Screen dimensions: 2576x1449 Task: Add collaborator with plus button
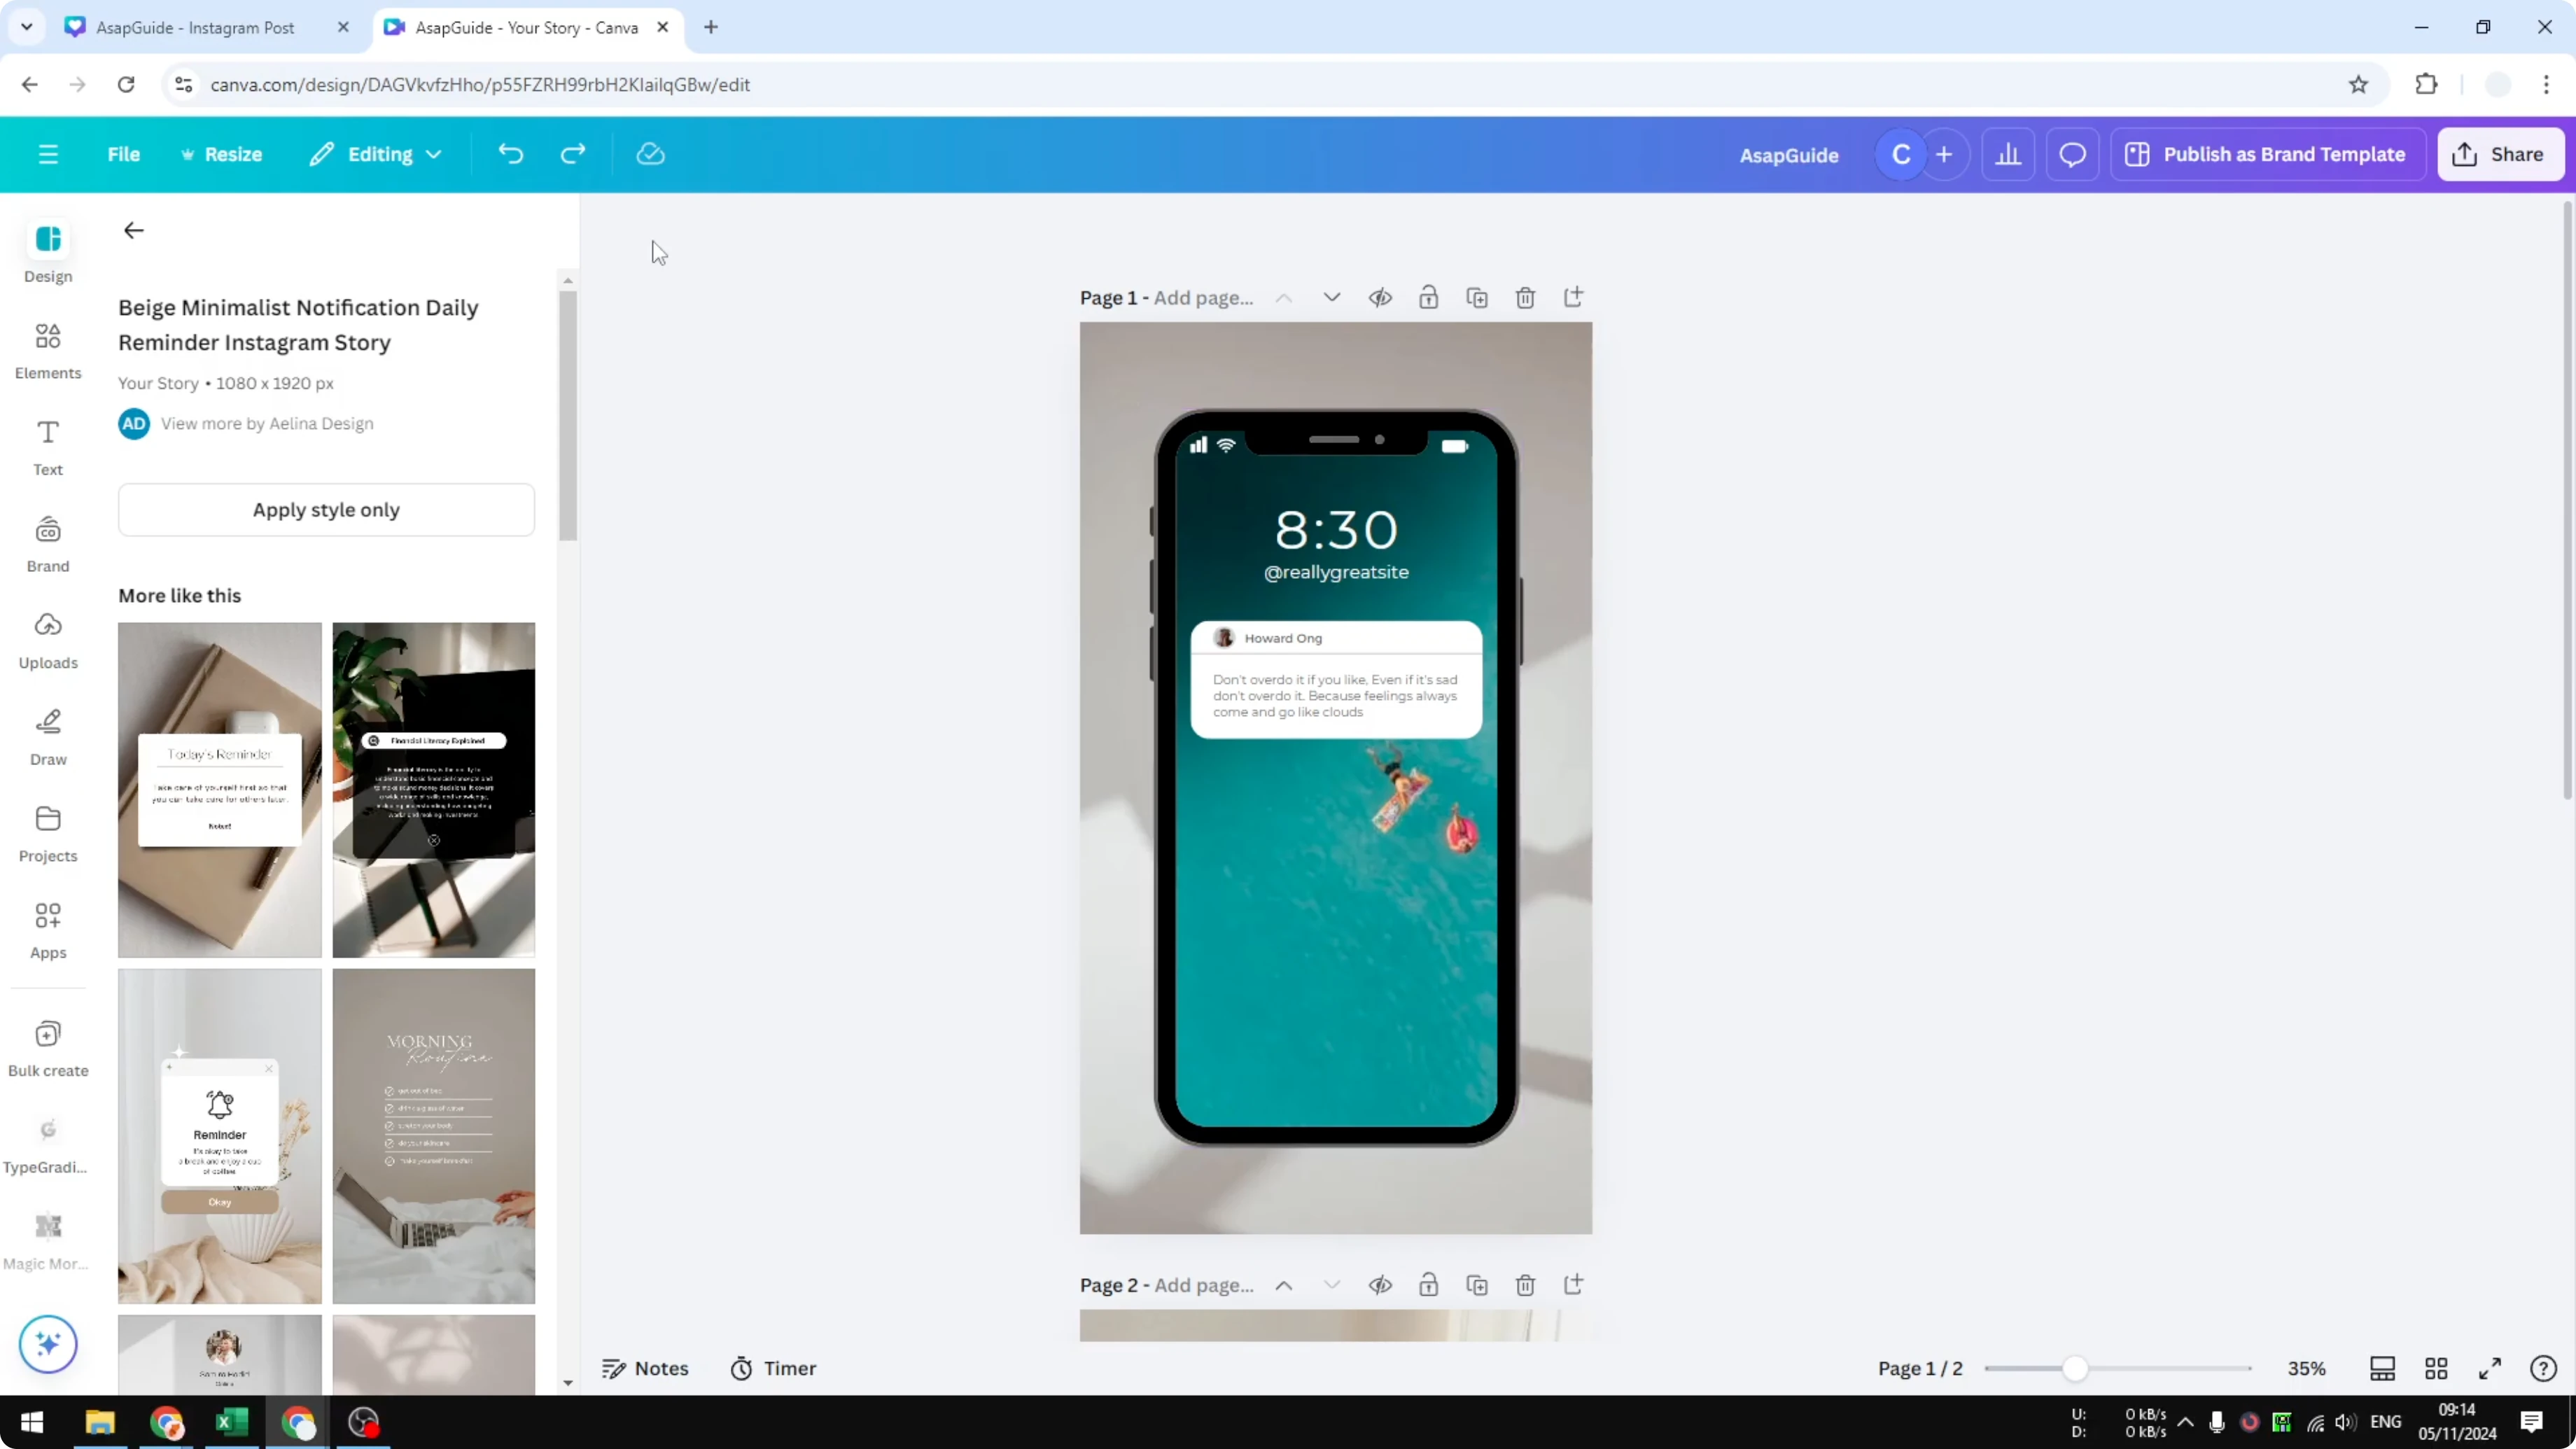[1944, 154]
